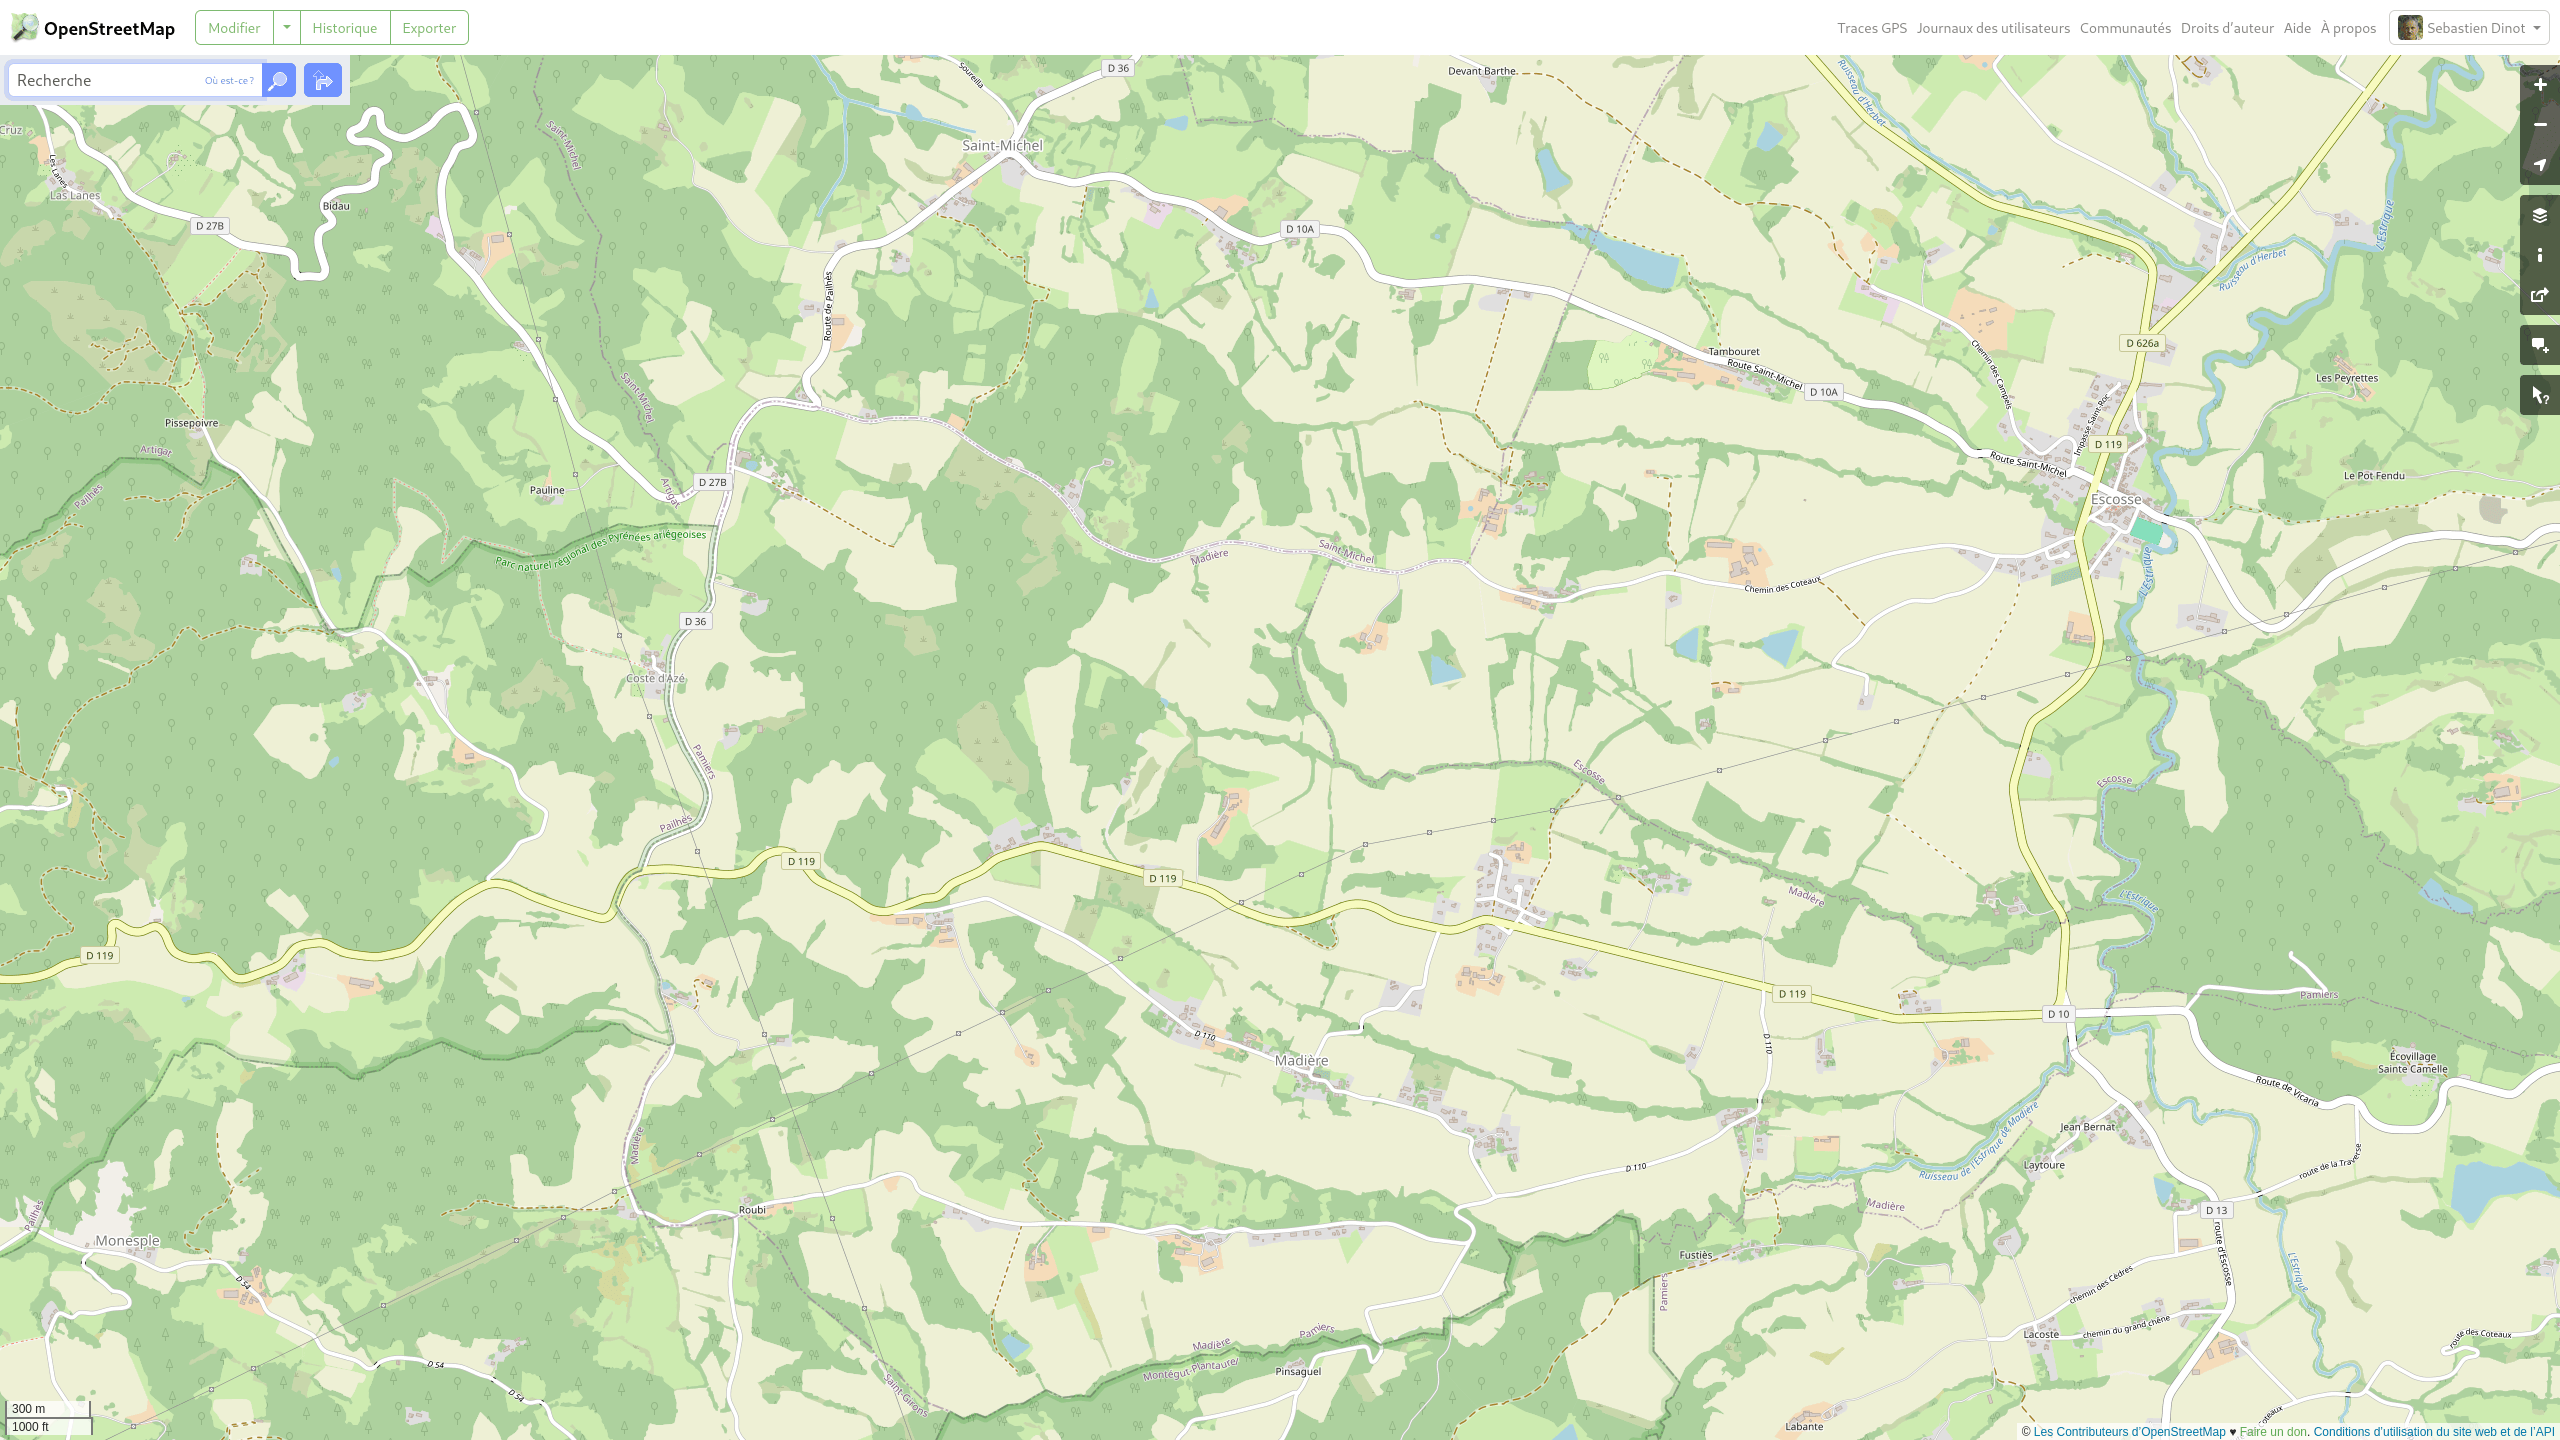Screen dimensions: 2560x1440
Task: Click the OpenStreetMap title text
Action: click(x=109, y=28)
